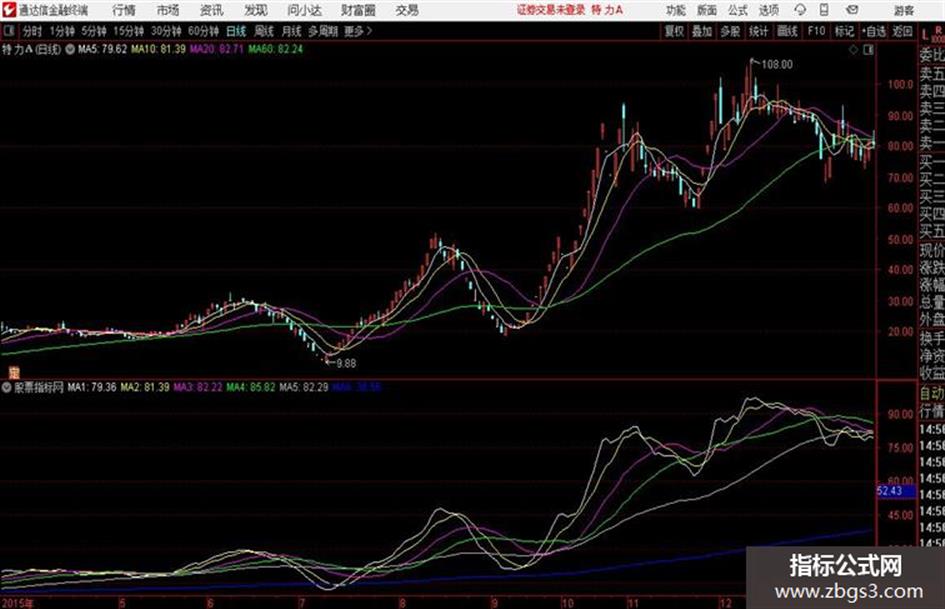Open the 问小达 menu

[x=304, y=10]
